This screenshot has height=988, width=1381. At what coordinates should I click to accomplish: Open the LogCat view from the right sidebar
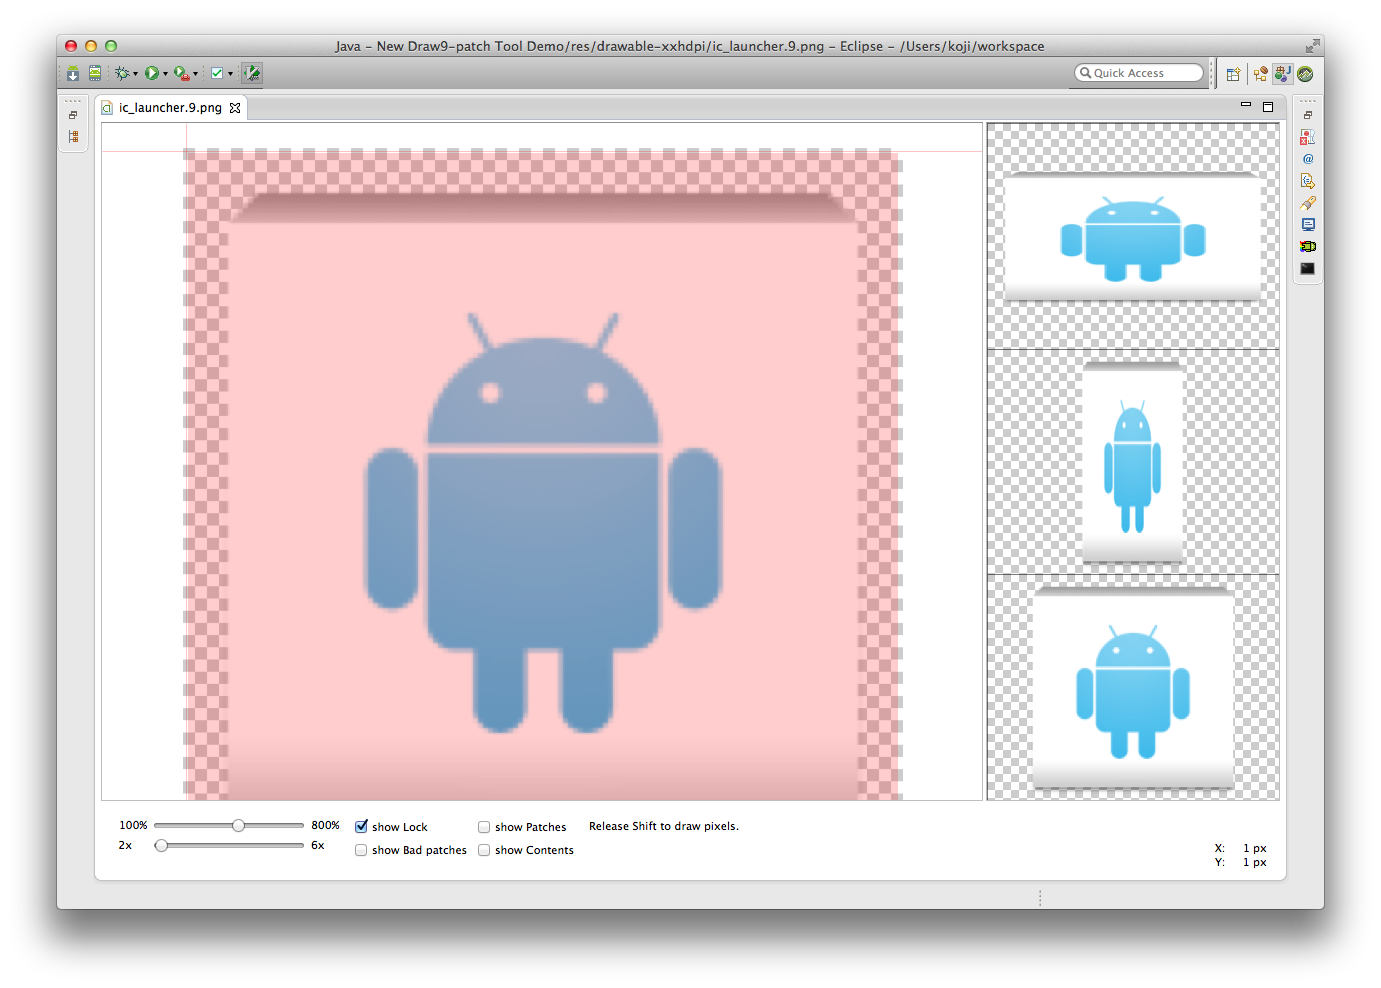(x=1307, y=246)
